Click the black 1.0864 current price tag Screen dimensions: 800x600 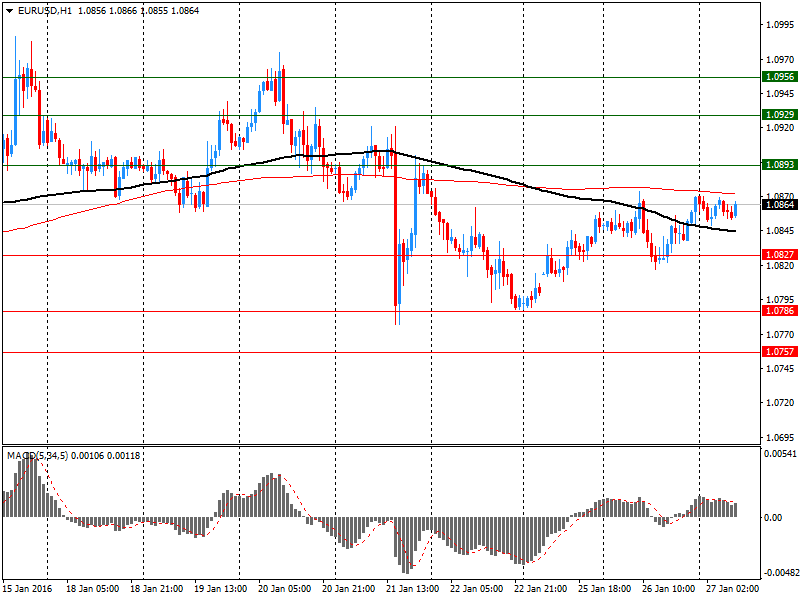(x=779, y=205)
